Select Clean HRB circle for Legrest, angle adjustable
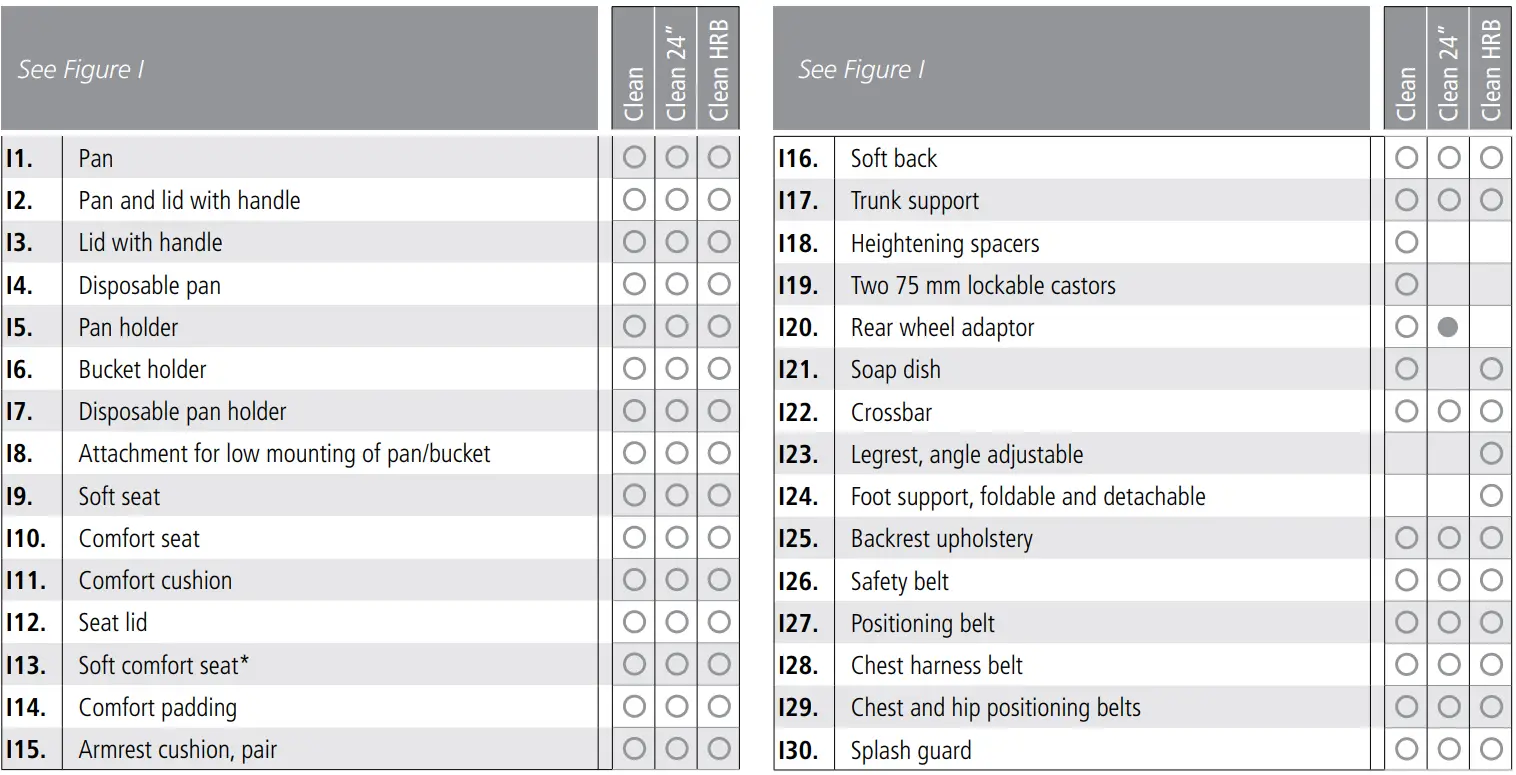The height and width of the screenshot is (775, 1516). (1491, 454)
